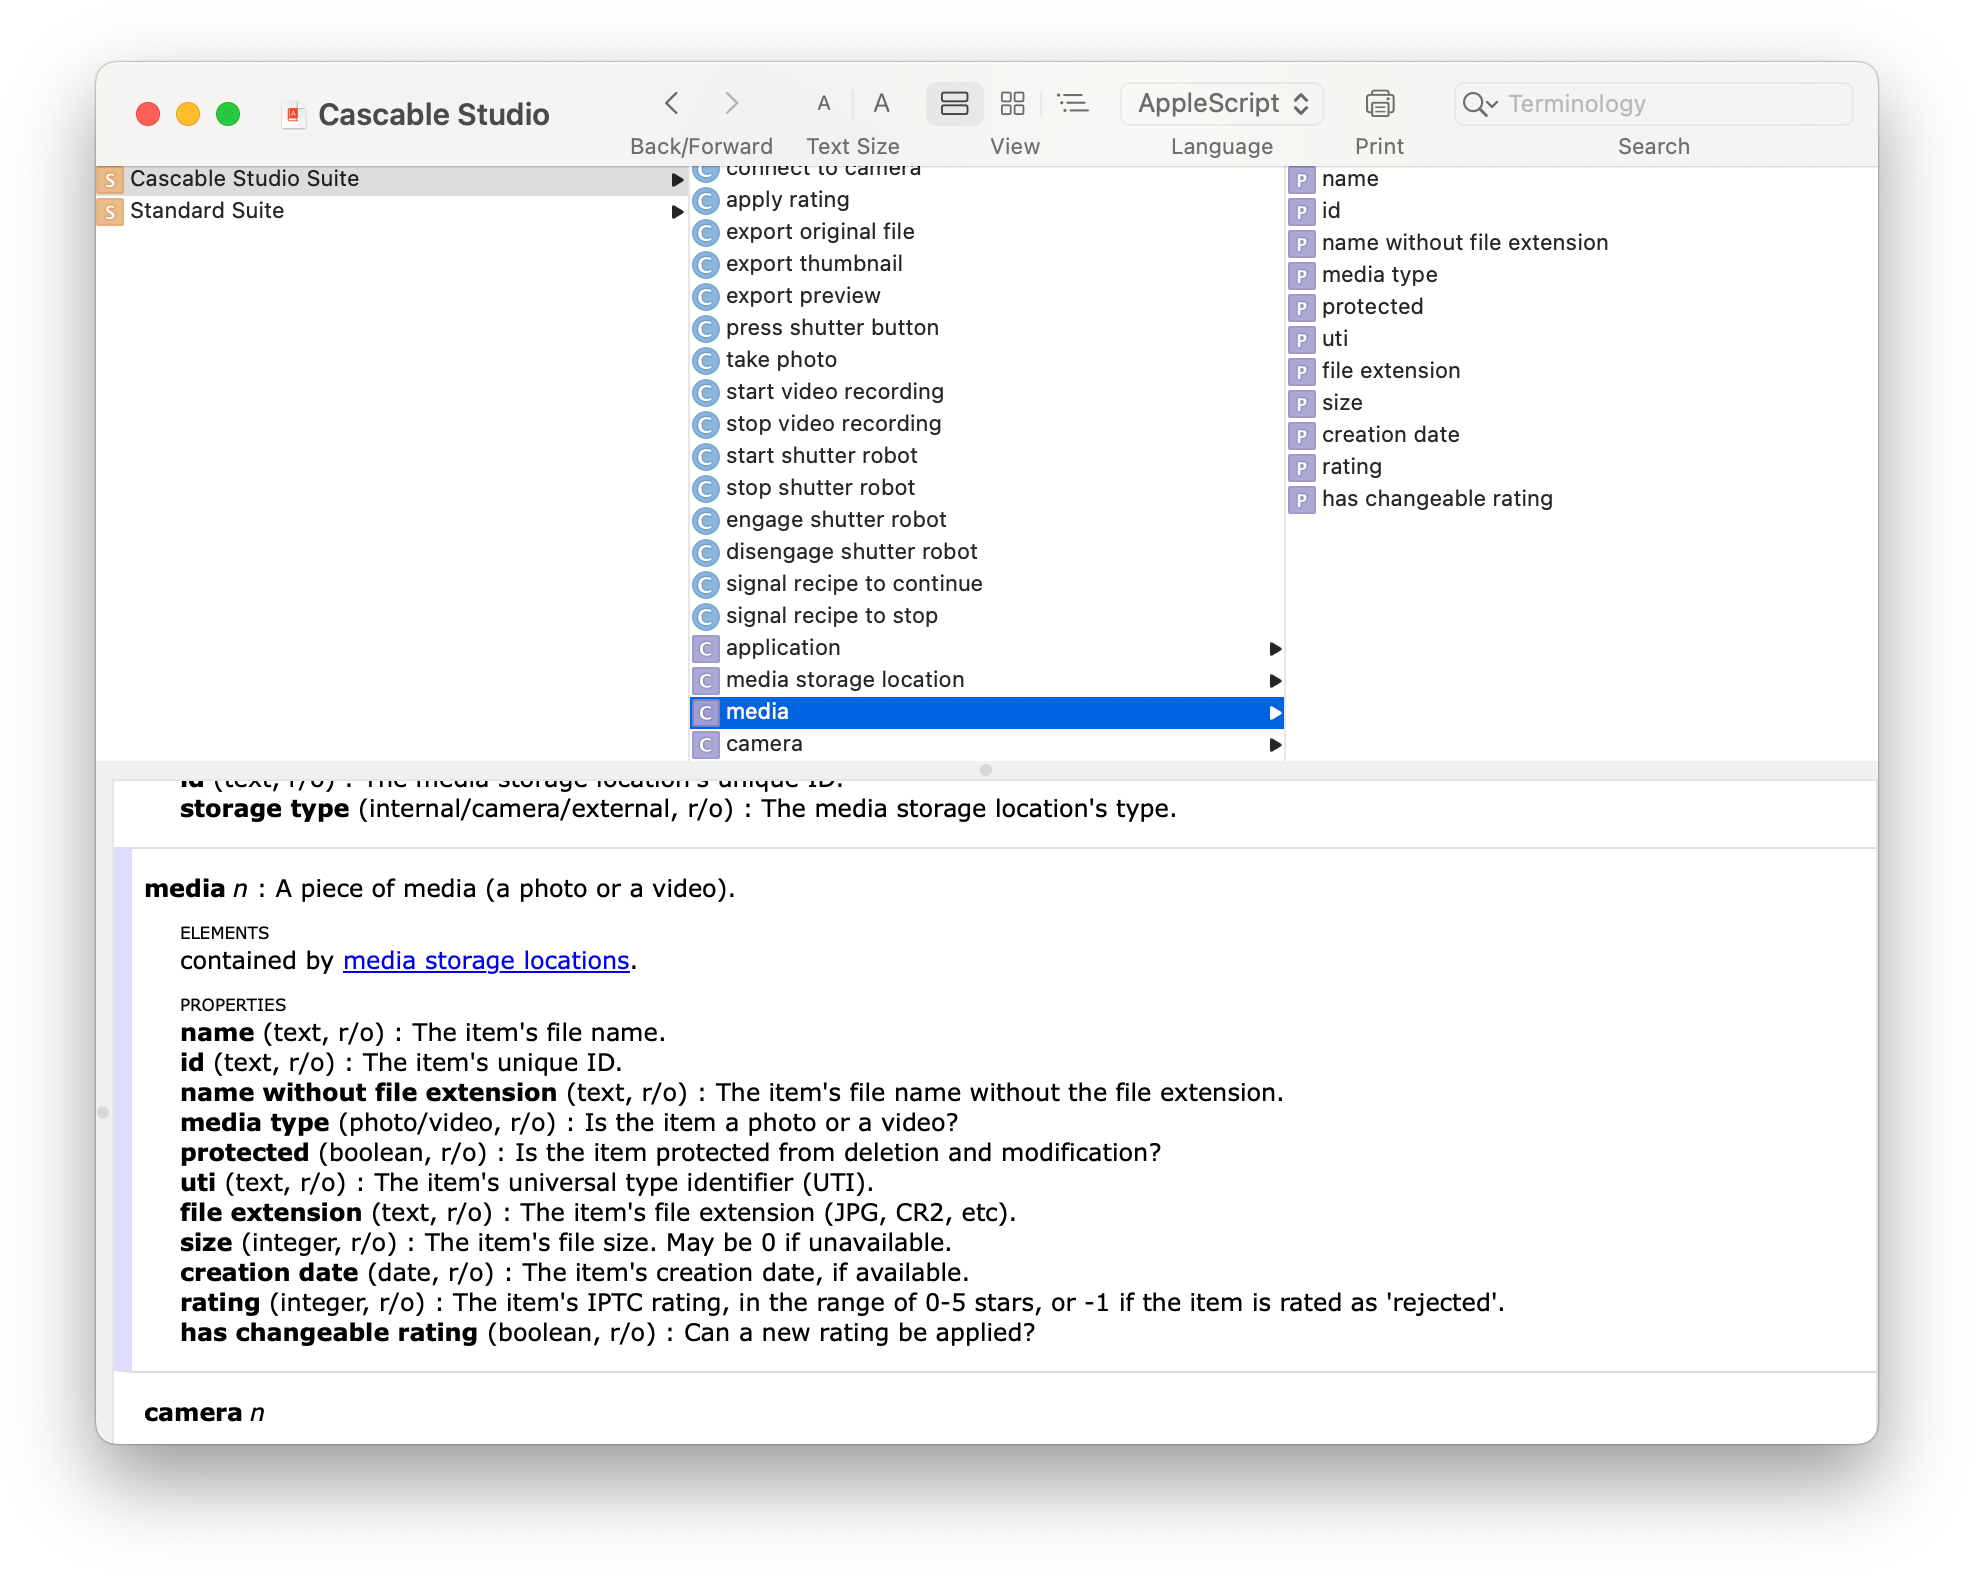Click the engage shutter robot command icon
This screenshot has height=1578, width=1974.
click(706, 521)
